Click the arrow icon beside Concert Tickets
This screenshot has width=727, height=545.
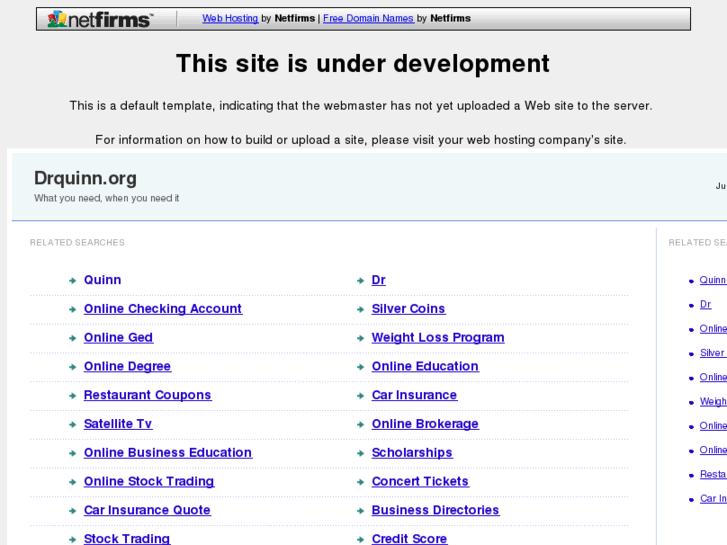pos(360,482)
